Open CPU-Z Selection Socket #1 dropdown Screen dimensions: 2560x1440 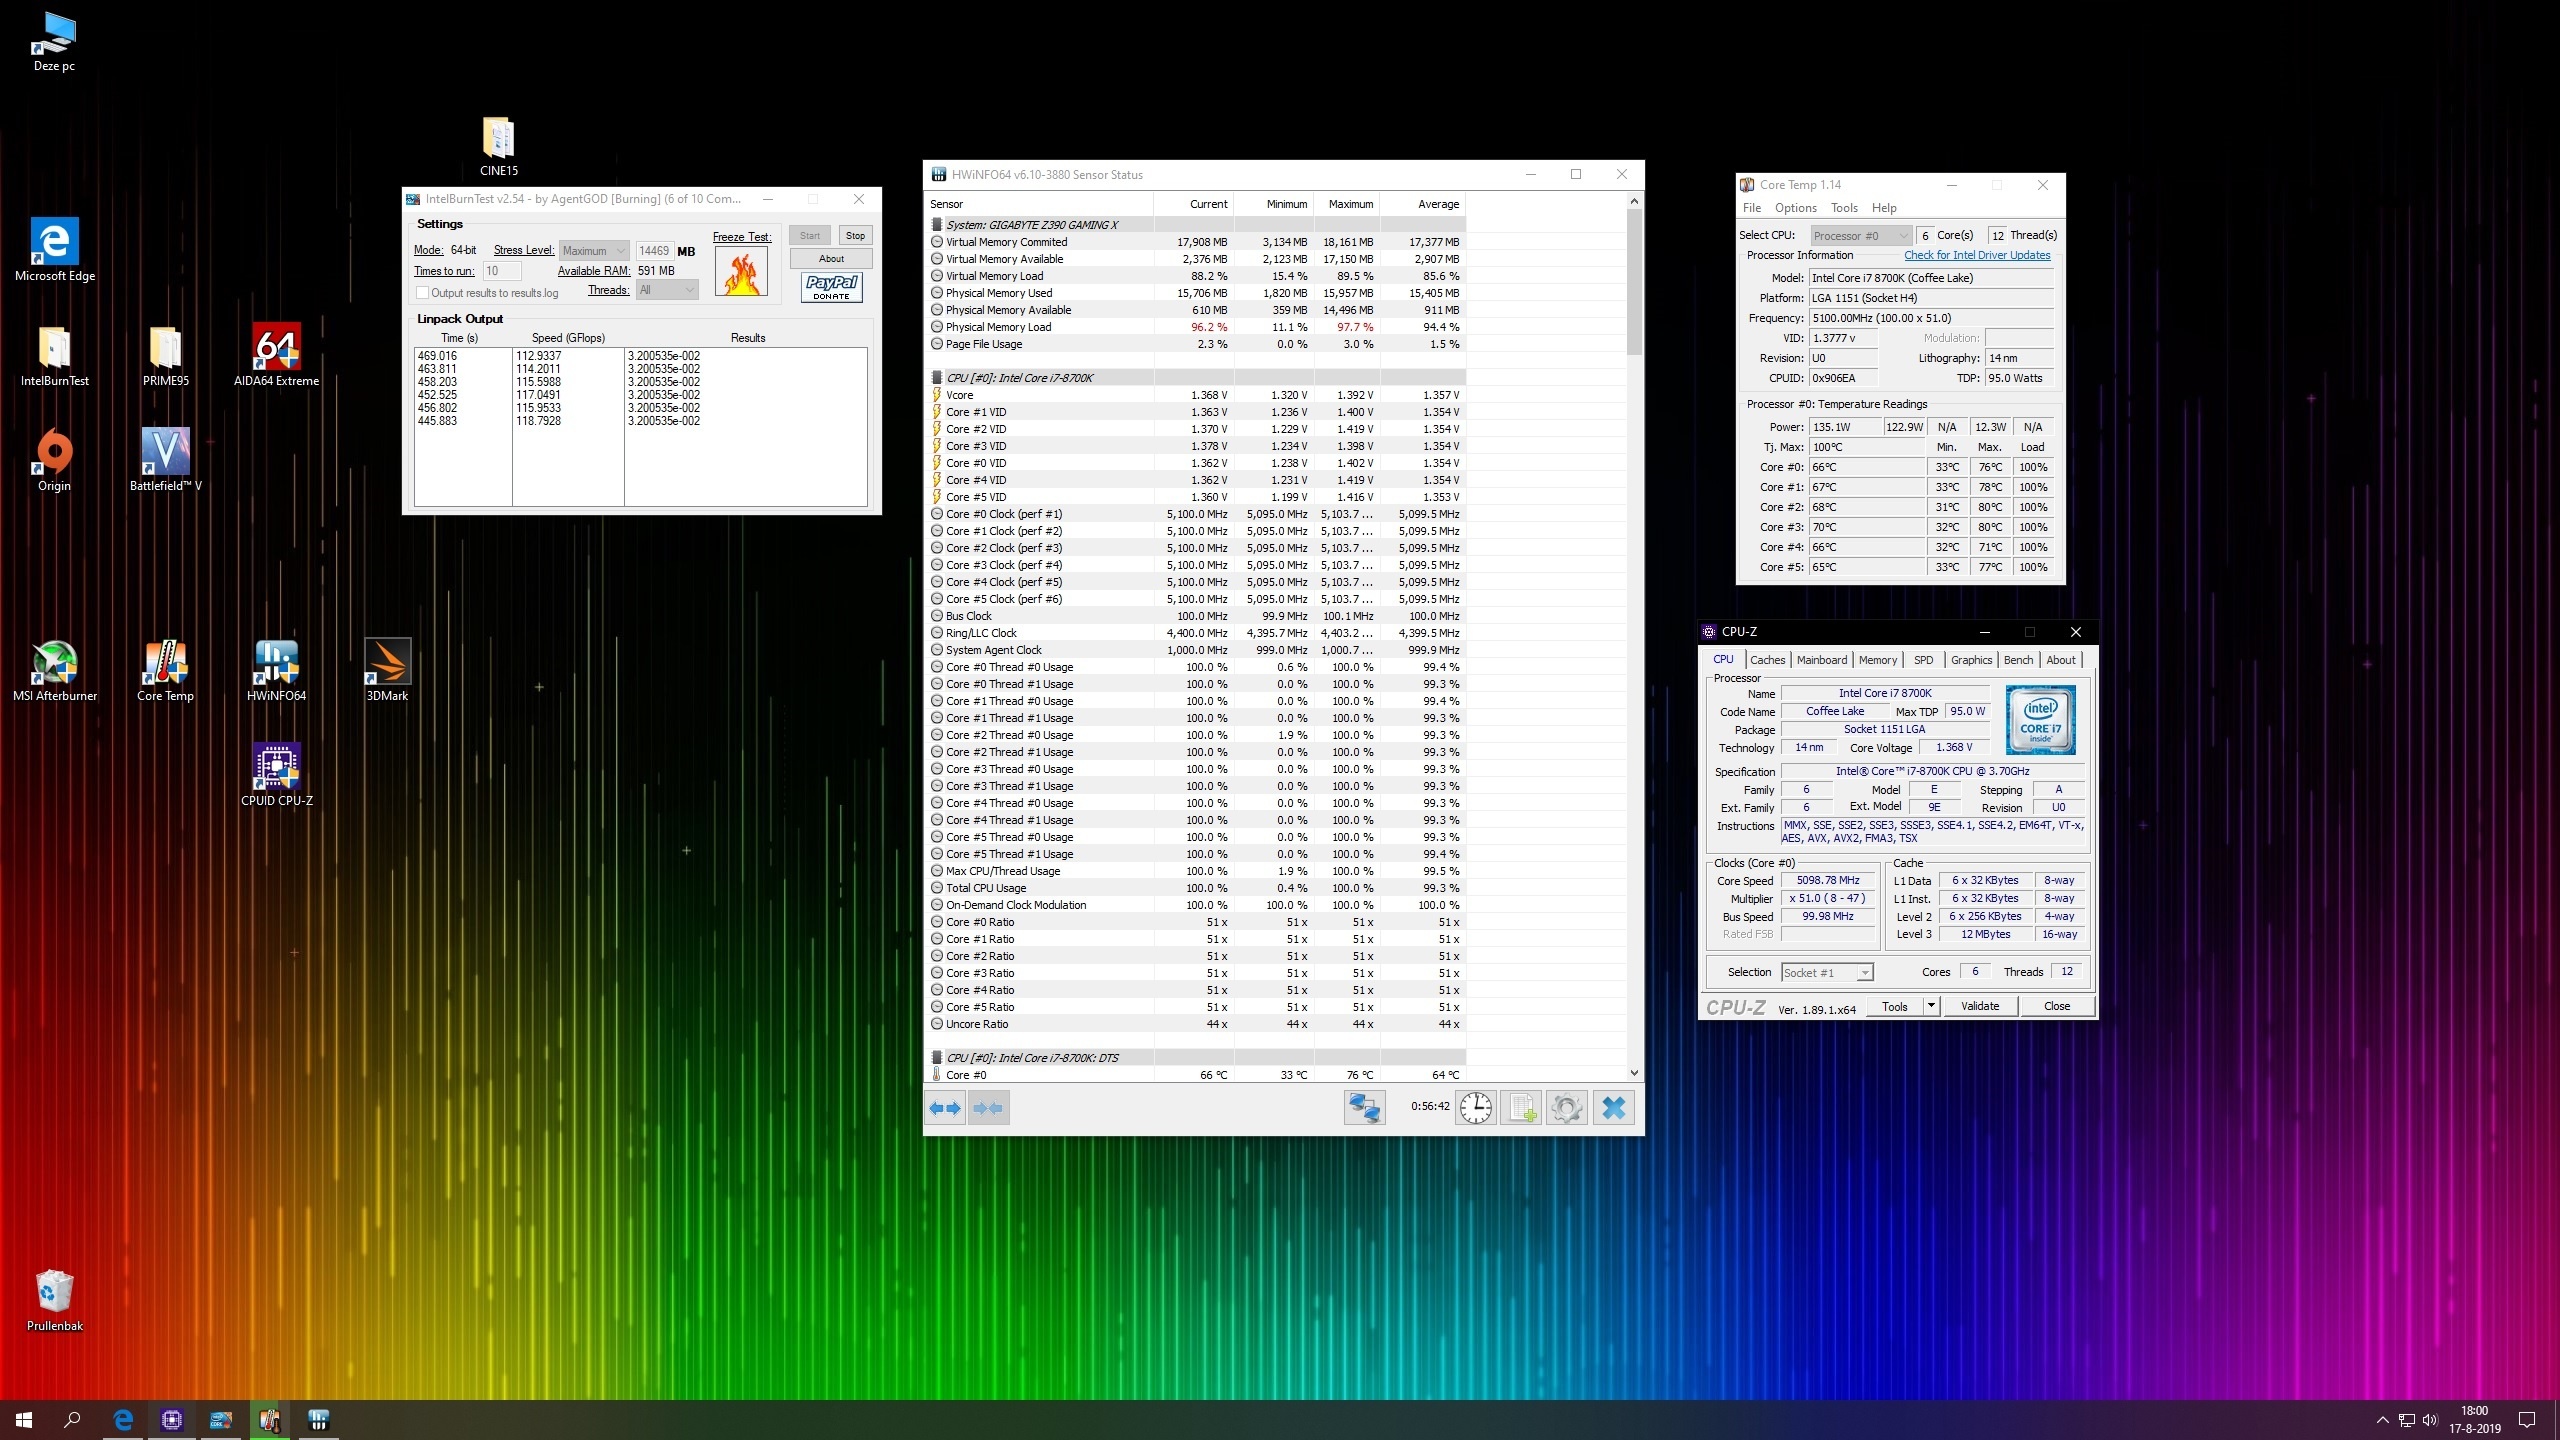point(1827,972)
